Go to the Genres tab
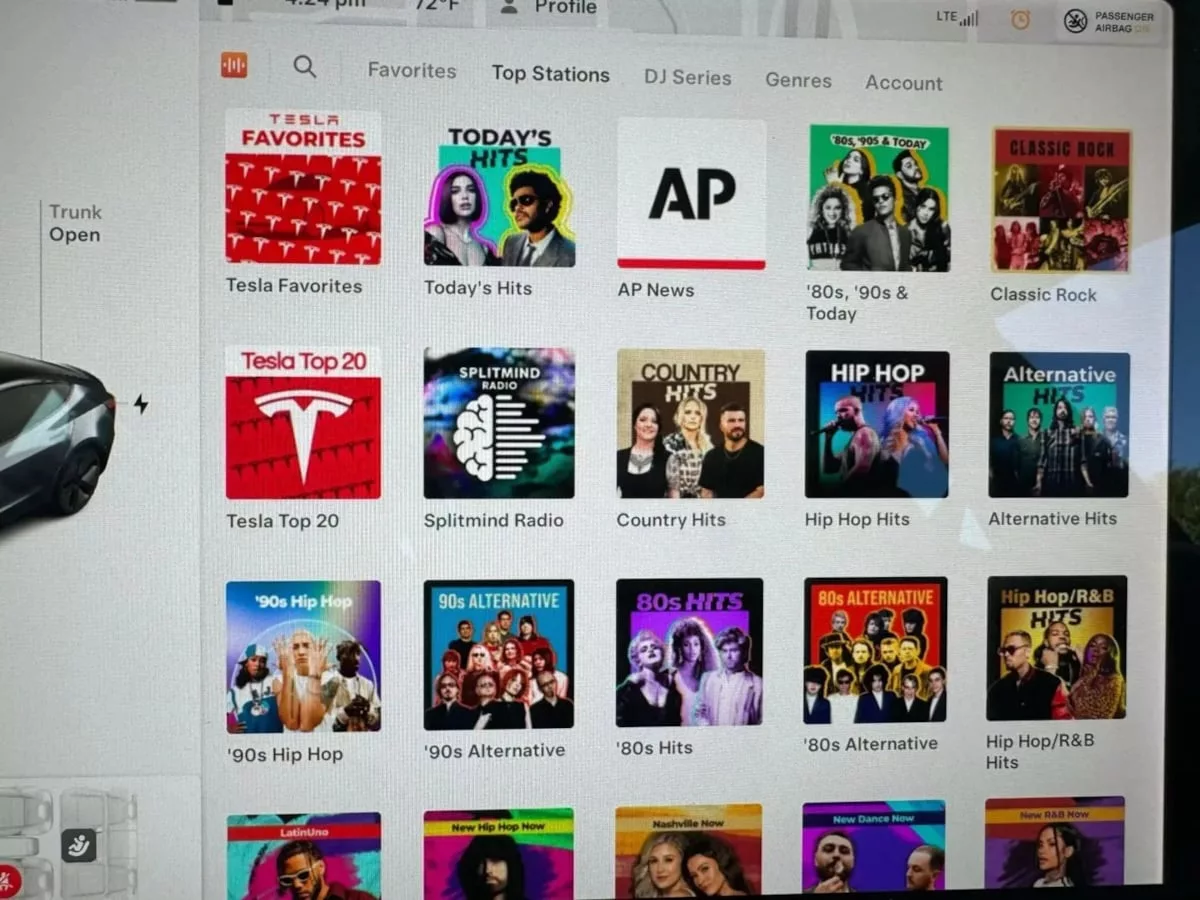The image size is (1200, 900). (x=798, y=81)
